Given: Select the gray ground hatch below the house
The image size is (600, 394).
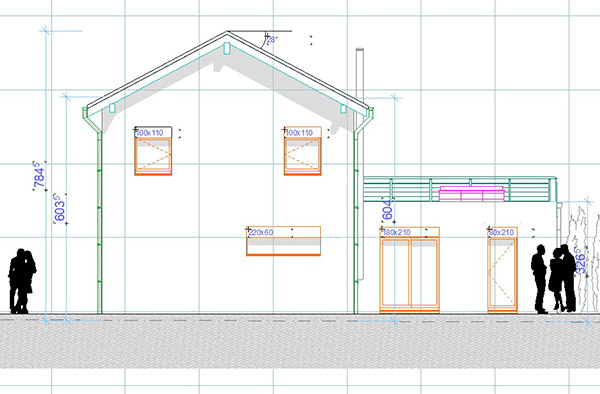Looking at the screenshot, I should (300, 342).
